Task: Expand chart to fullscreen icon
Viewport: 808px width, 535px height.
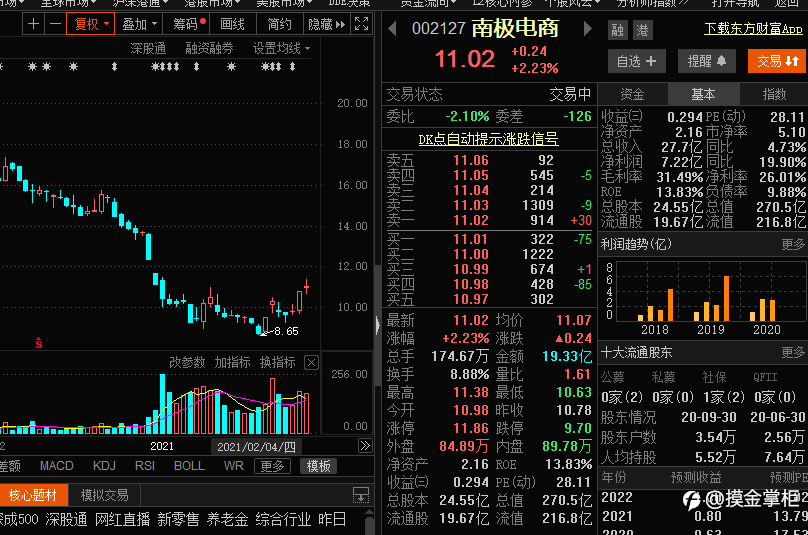Action: pos(362,24)
